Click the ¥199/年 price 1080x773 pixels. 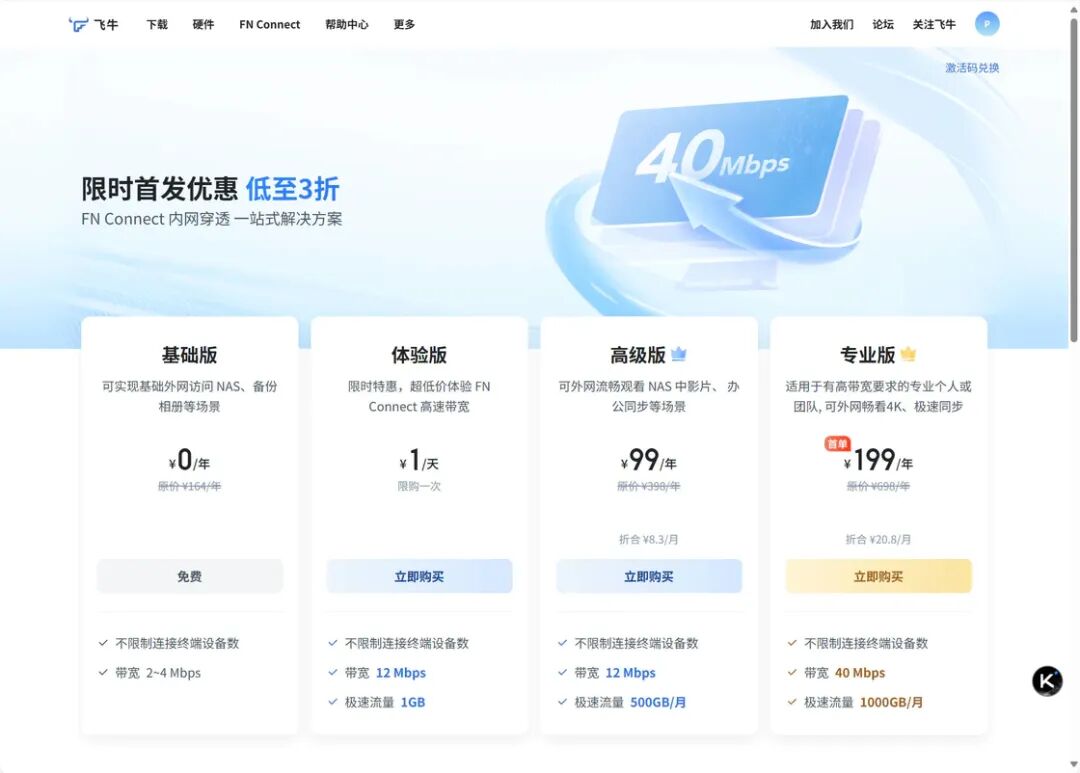[878, 460]
